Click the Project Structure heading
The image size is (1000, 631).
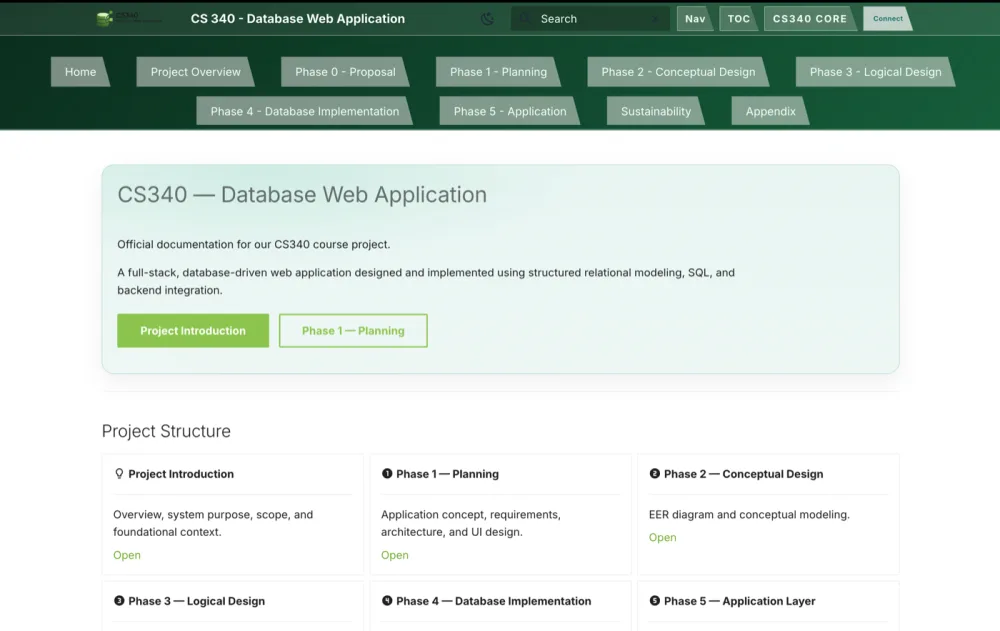[166, 431]
